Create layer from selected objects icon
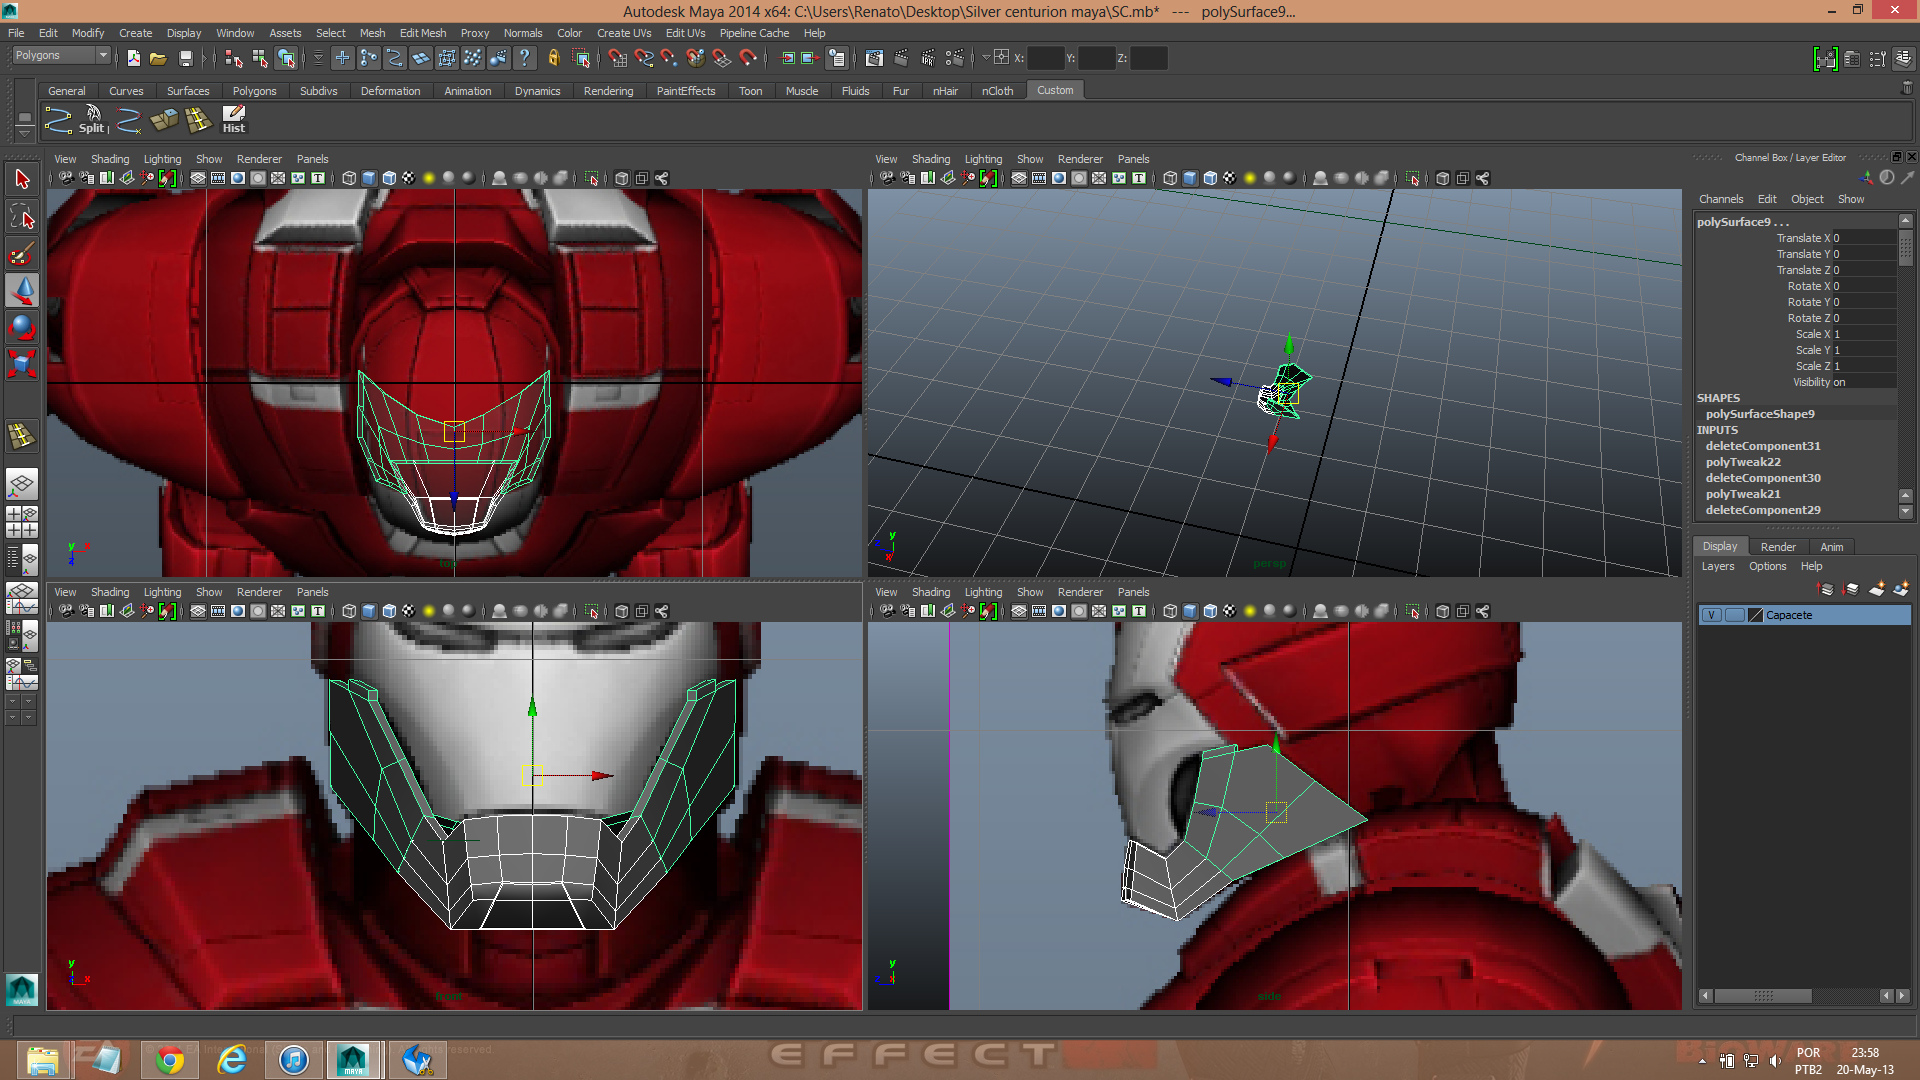The image size is (1920, 1080). click(x=1902, y=589)
